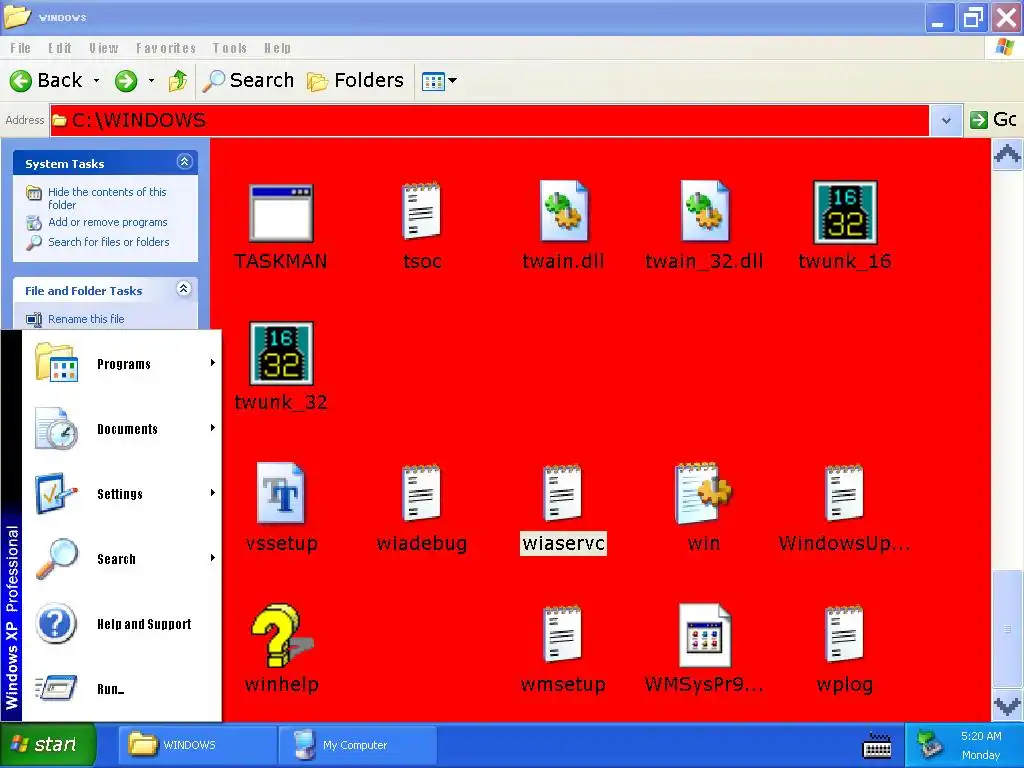Click the Go button beside address bar

(x=993, y=120)
